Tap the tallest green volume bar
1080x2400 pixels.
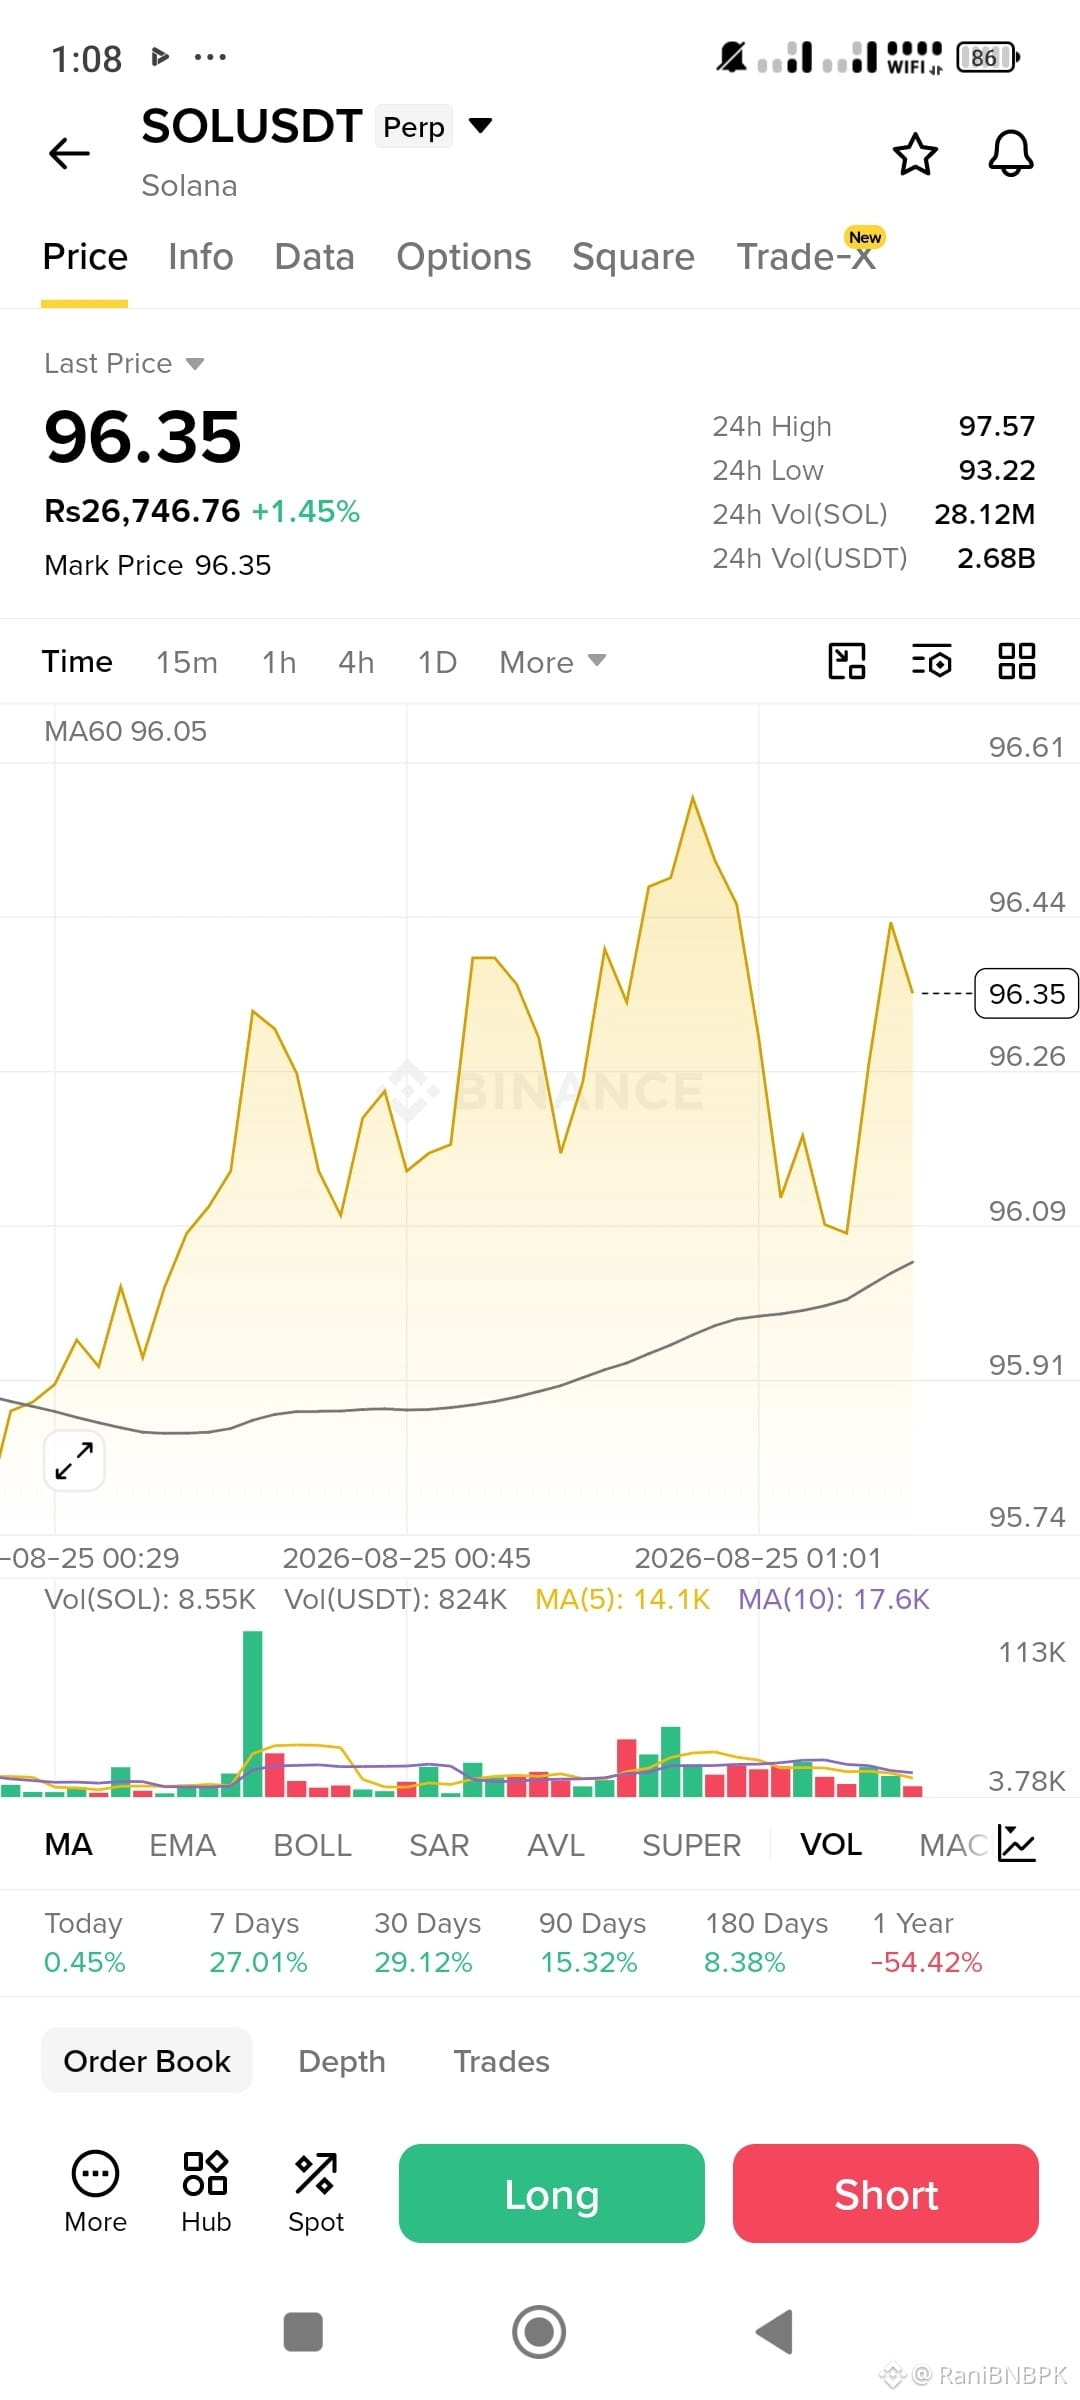click(x=253, y=1714)
